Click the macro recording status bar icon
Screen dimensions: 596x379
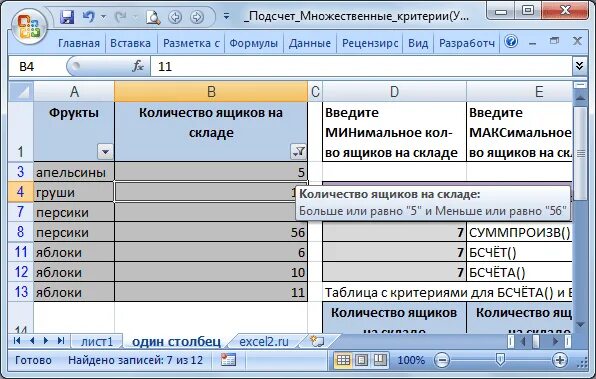[x=228, y=360]
